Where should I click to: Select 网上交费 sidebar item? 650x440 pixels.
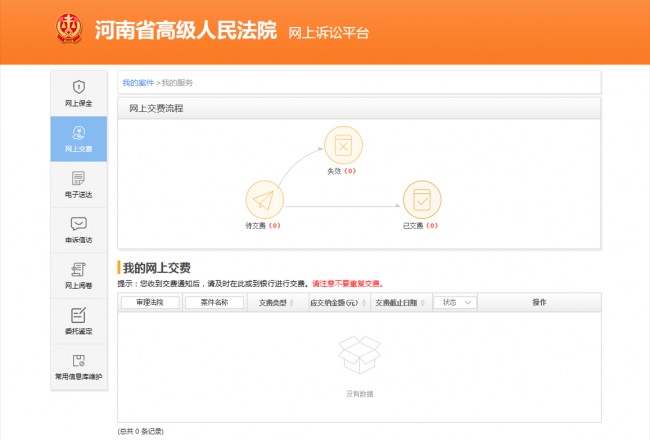tap(78, 139)
